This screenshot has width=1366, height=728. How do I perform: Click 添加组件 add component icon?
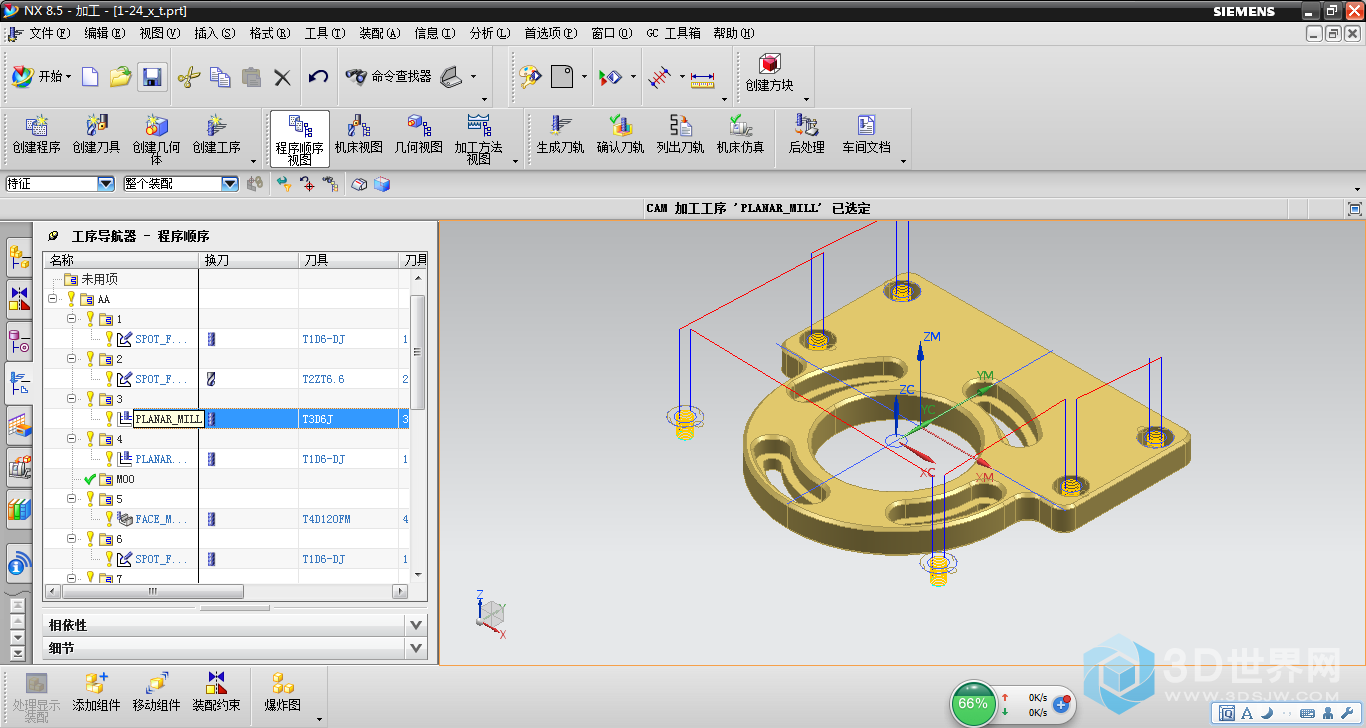96,692
